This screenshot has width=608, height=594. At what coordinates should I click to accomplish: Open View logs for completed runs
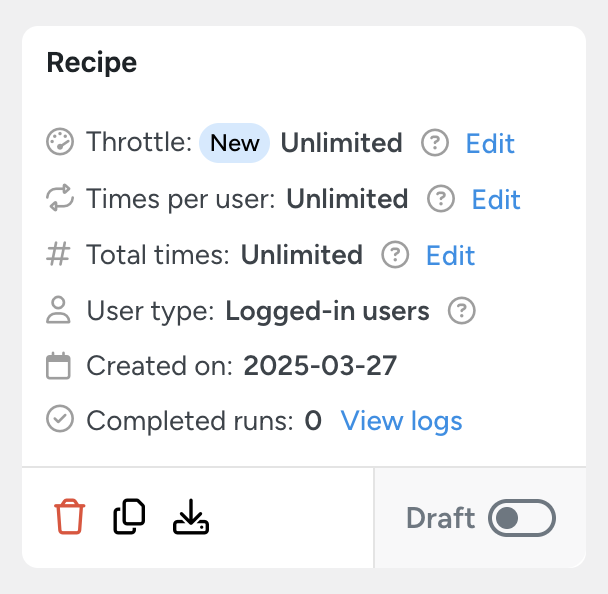[x=401, y=421]
